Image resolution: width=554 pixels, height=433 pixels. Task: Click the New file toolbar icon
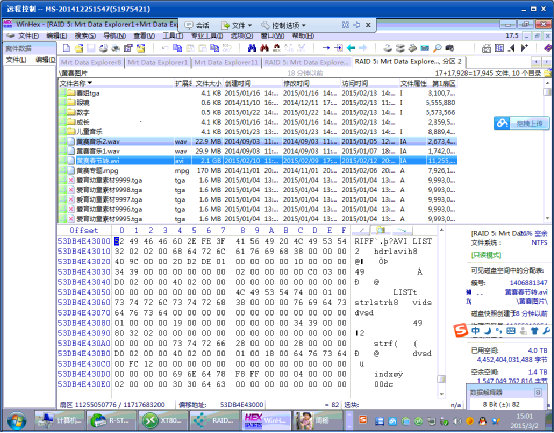(x=66, y=48)
